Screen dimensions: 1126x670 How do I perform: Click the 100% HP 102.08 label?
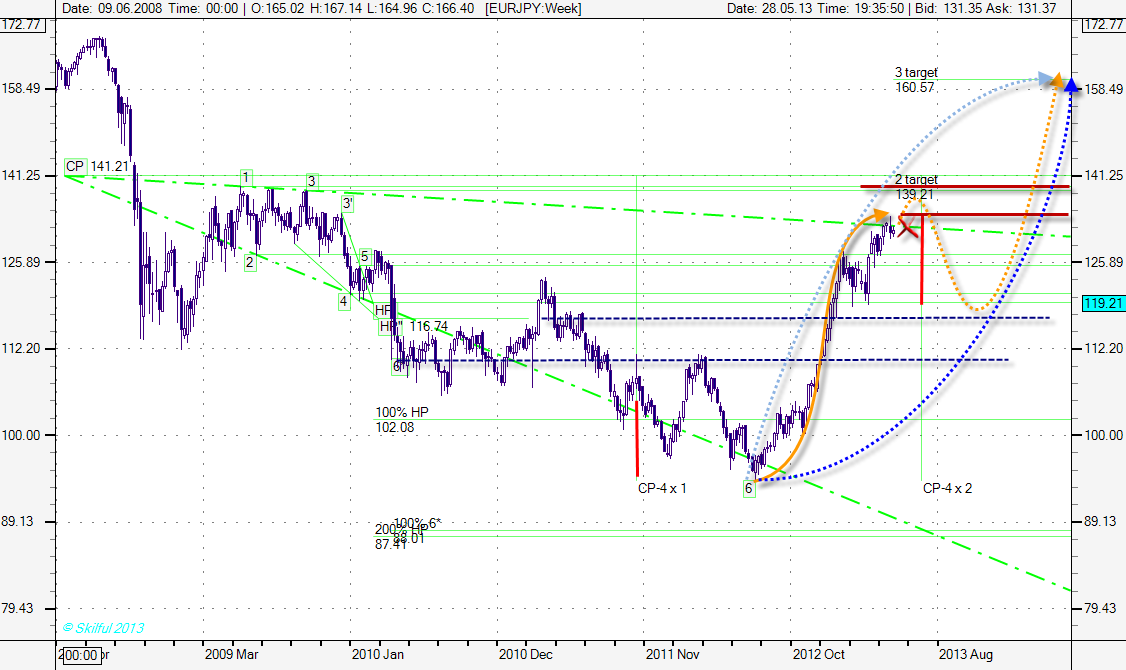395,419
